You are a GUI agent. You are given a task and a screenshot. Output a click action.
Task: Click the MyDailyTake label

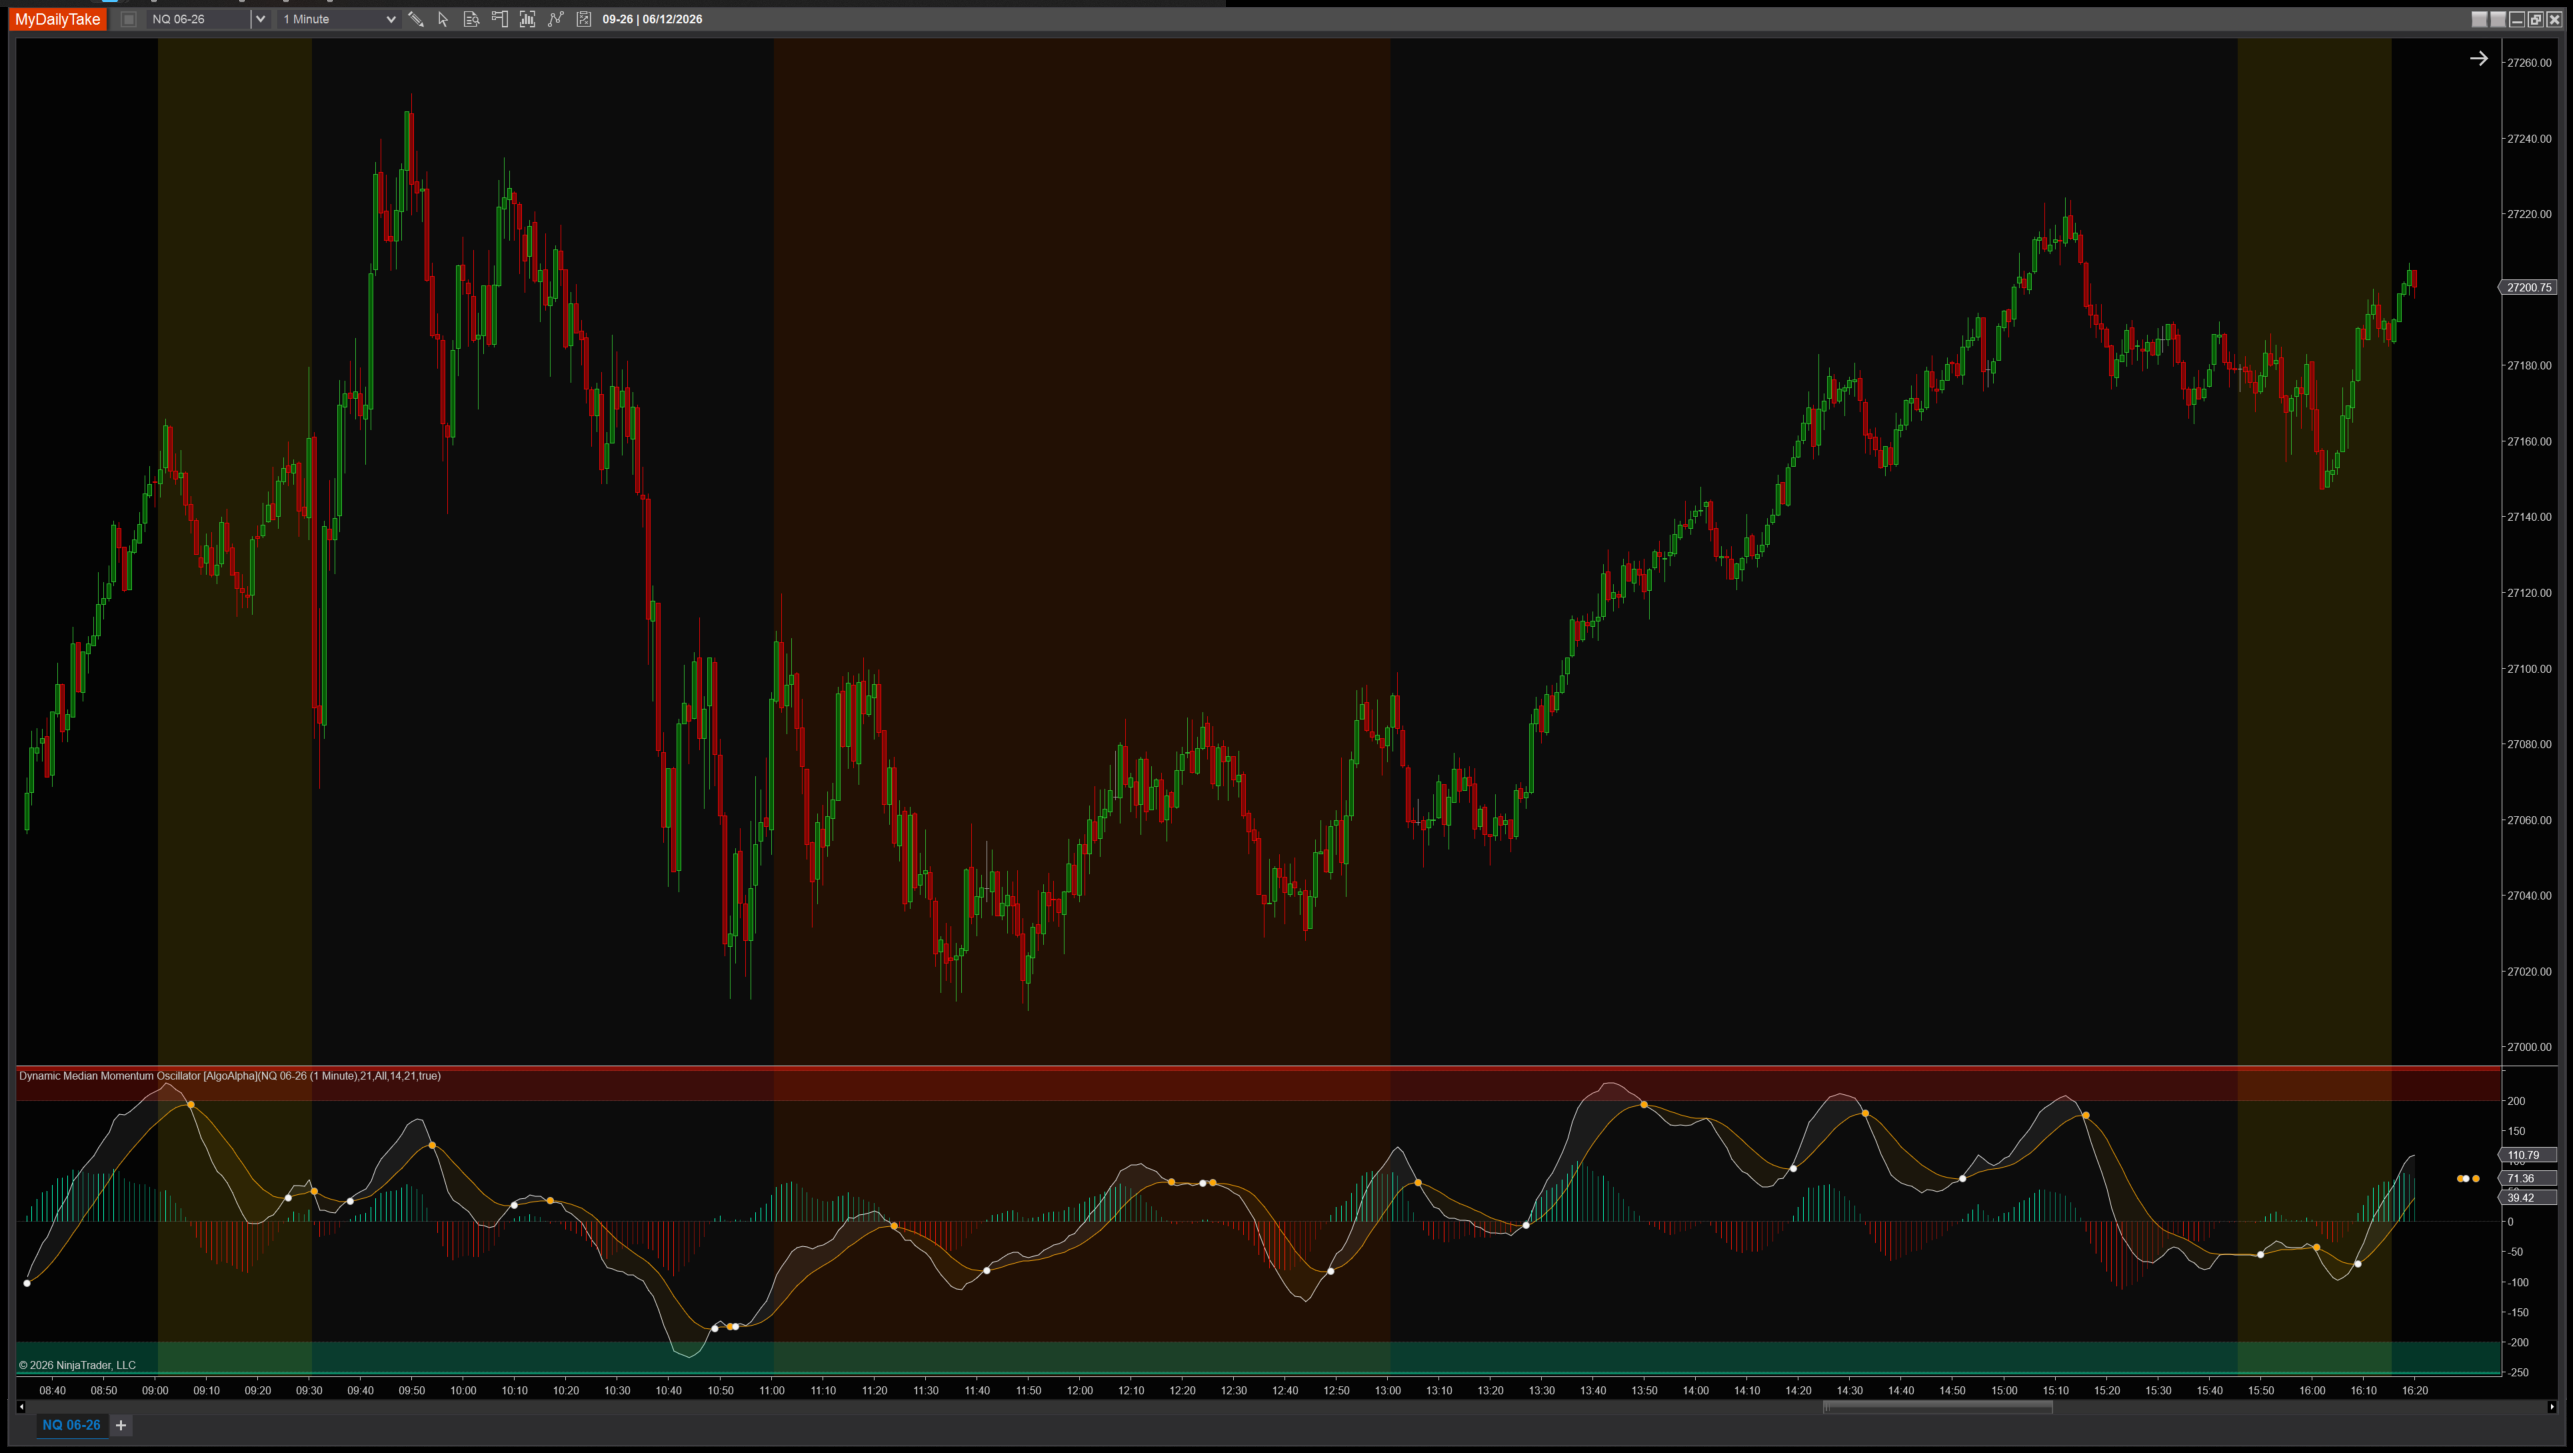58,19
